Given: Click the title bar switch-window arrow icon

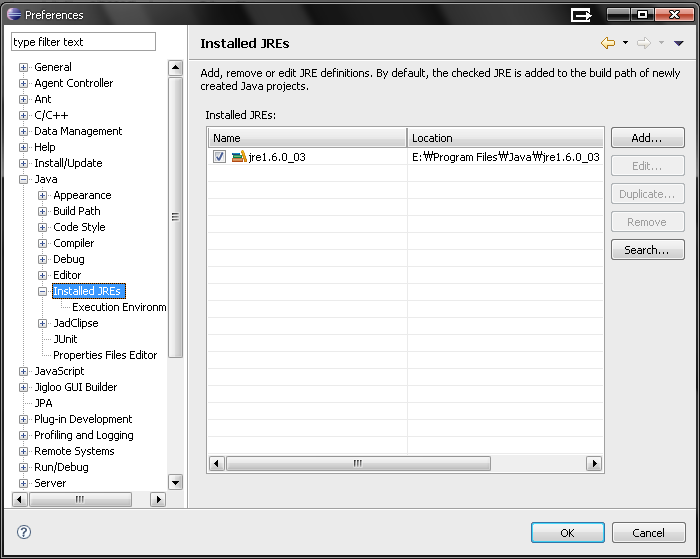Looking at the screenshot, I should (581, 15).
